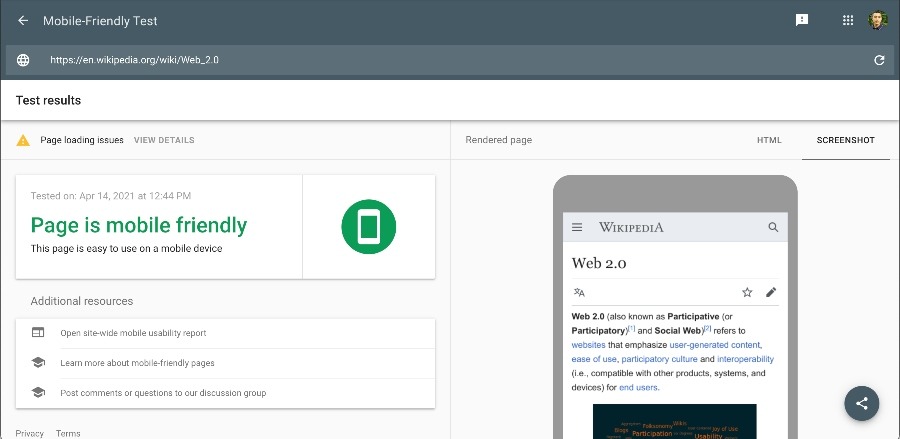
Task: Click the graduation cap beside Post comments
Action: [x=38, y=393]
